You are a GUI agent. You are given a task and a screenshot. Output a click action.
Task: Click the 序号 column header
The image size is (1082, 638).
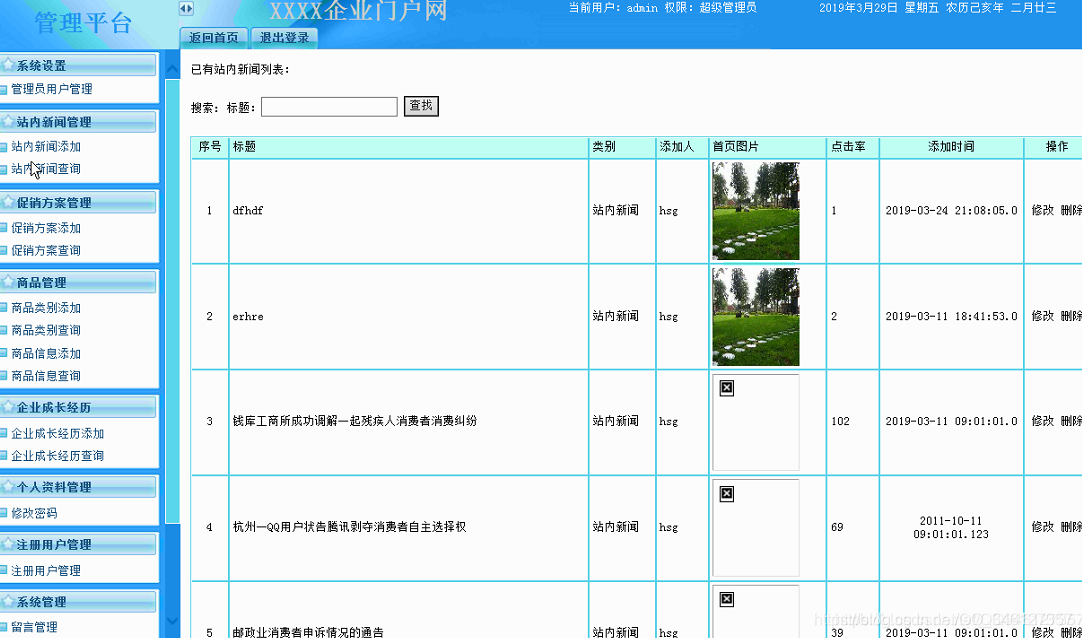(210, 146)
